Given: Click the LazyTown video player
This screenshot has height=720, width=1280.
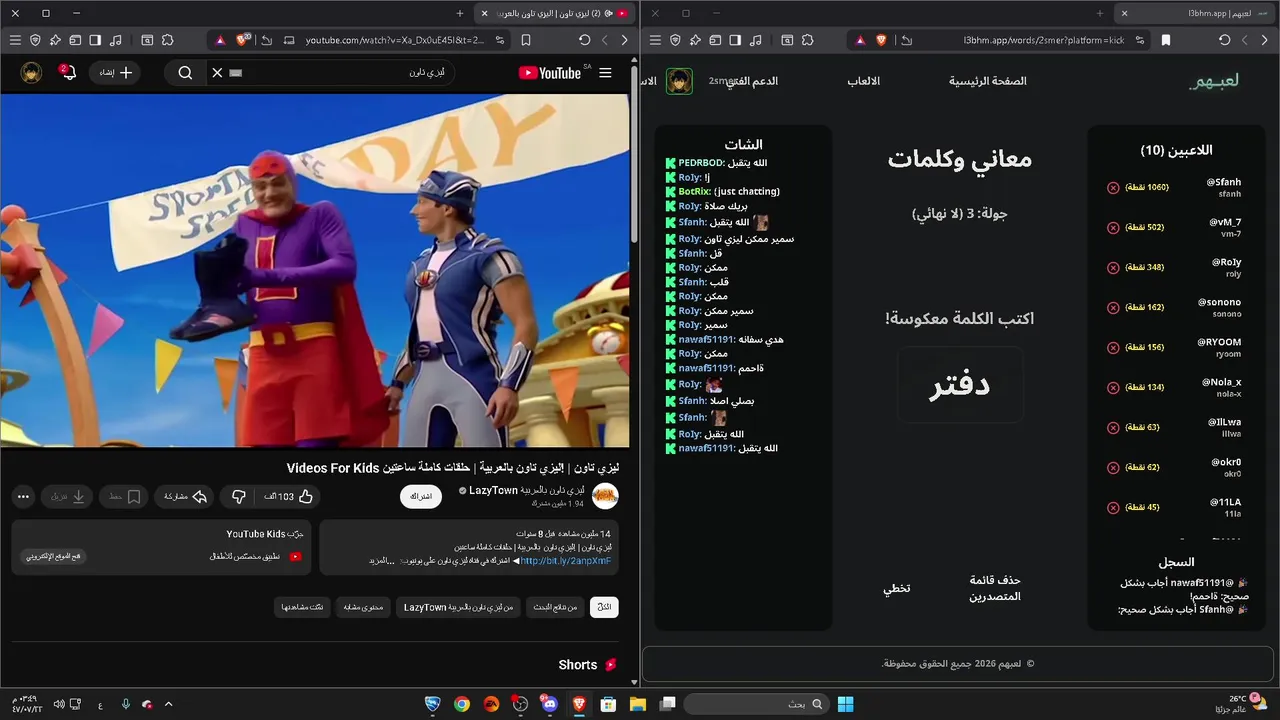Looking at the screenshot, I should tap(315, 270).
